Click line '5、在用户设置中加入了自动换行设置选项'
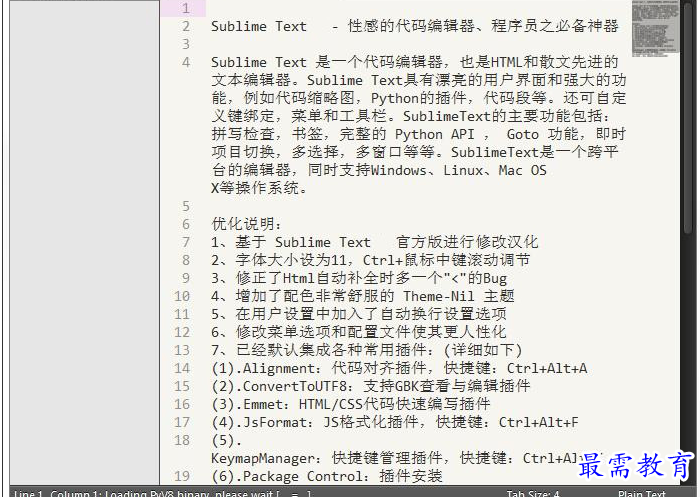Screen dimensions: 700x497 pyautogui.click(x=358, y=314)
